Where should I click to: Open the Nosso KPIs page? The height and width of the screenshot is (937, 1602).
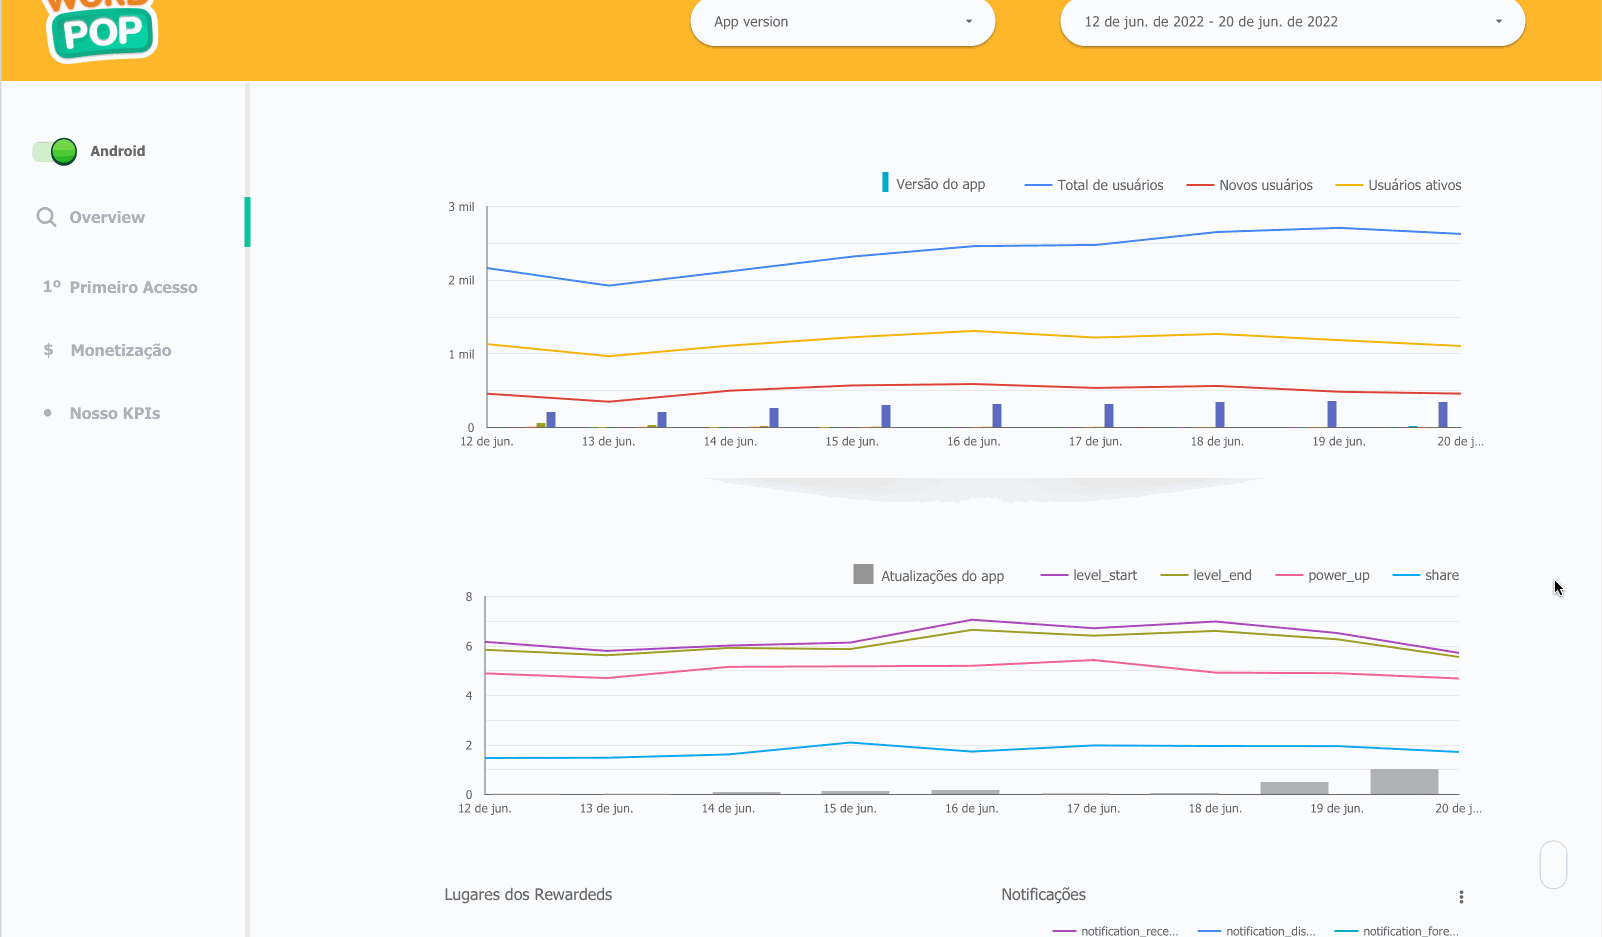coord(115,413)
